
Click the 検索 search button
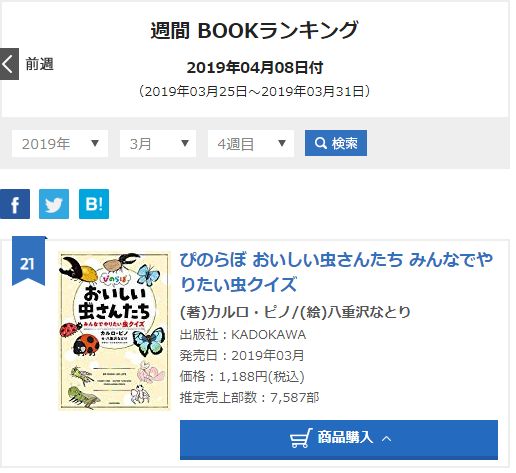[336, 143]
